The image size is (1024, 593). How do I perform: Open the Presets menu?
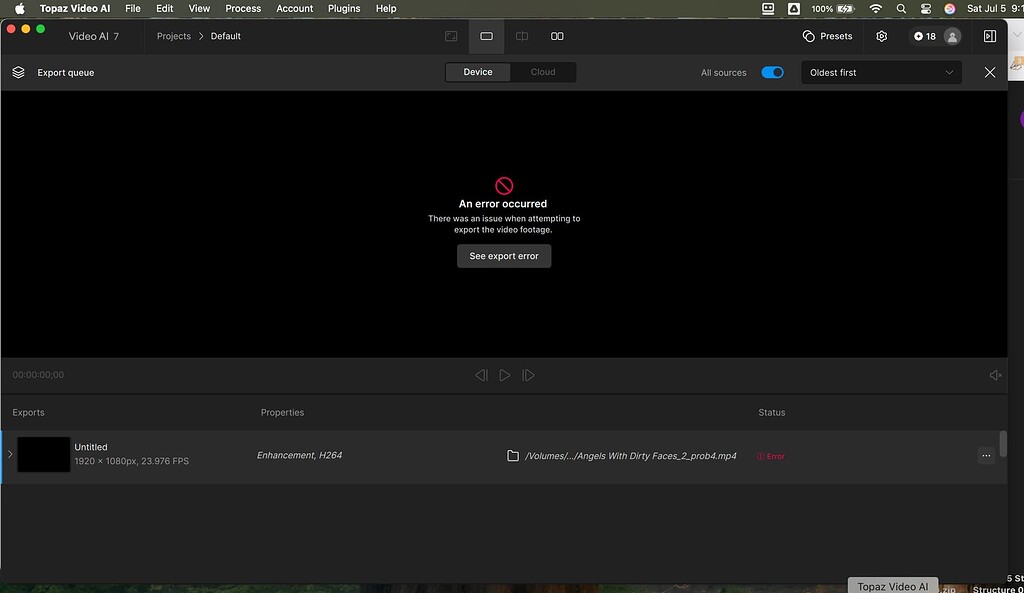827,35
